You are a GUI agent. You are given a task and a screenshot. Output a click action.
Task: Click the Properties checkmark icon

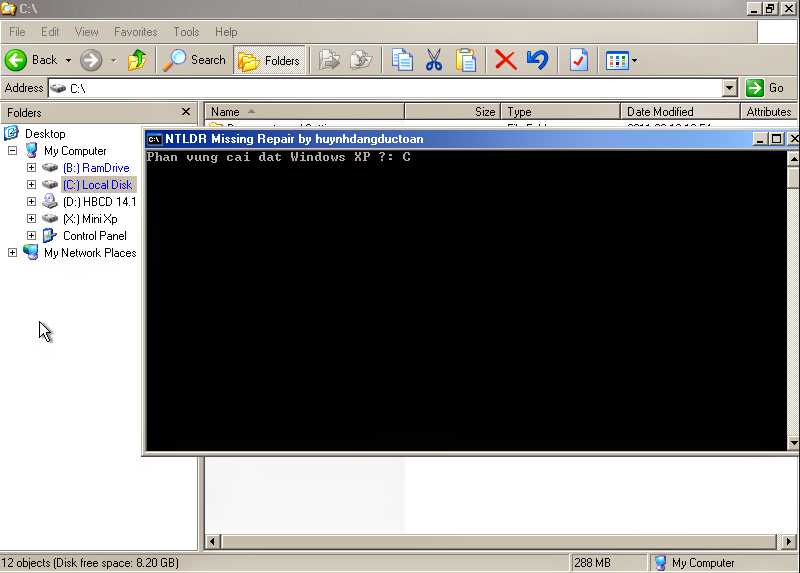click(579, 60)
